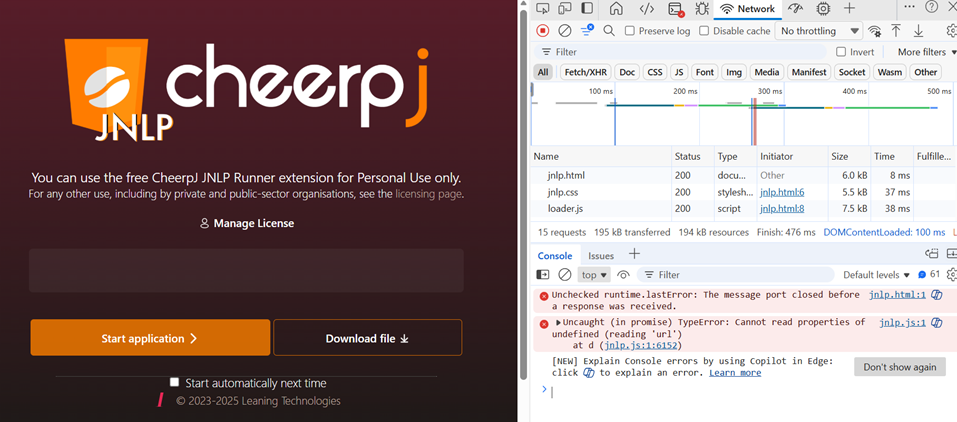This screenshot has height=422, width=957.
Task: Toggle device emulation icon in DevTools
Action: [565, 9]
